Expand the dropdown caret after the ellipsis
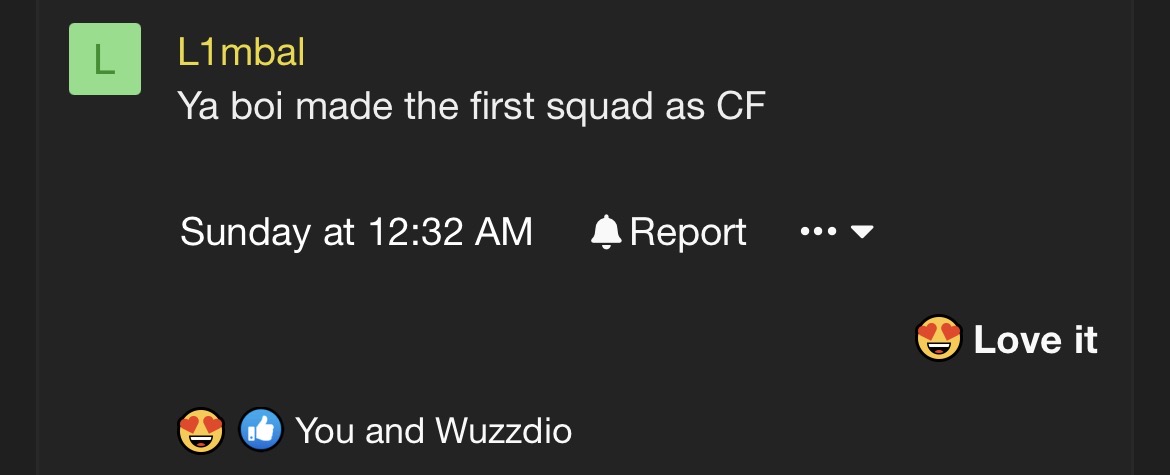 coord(862,232)
